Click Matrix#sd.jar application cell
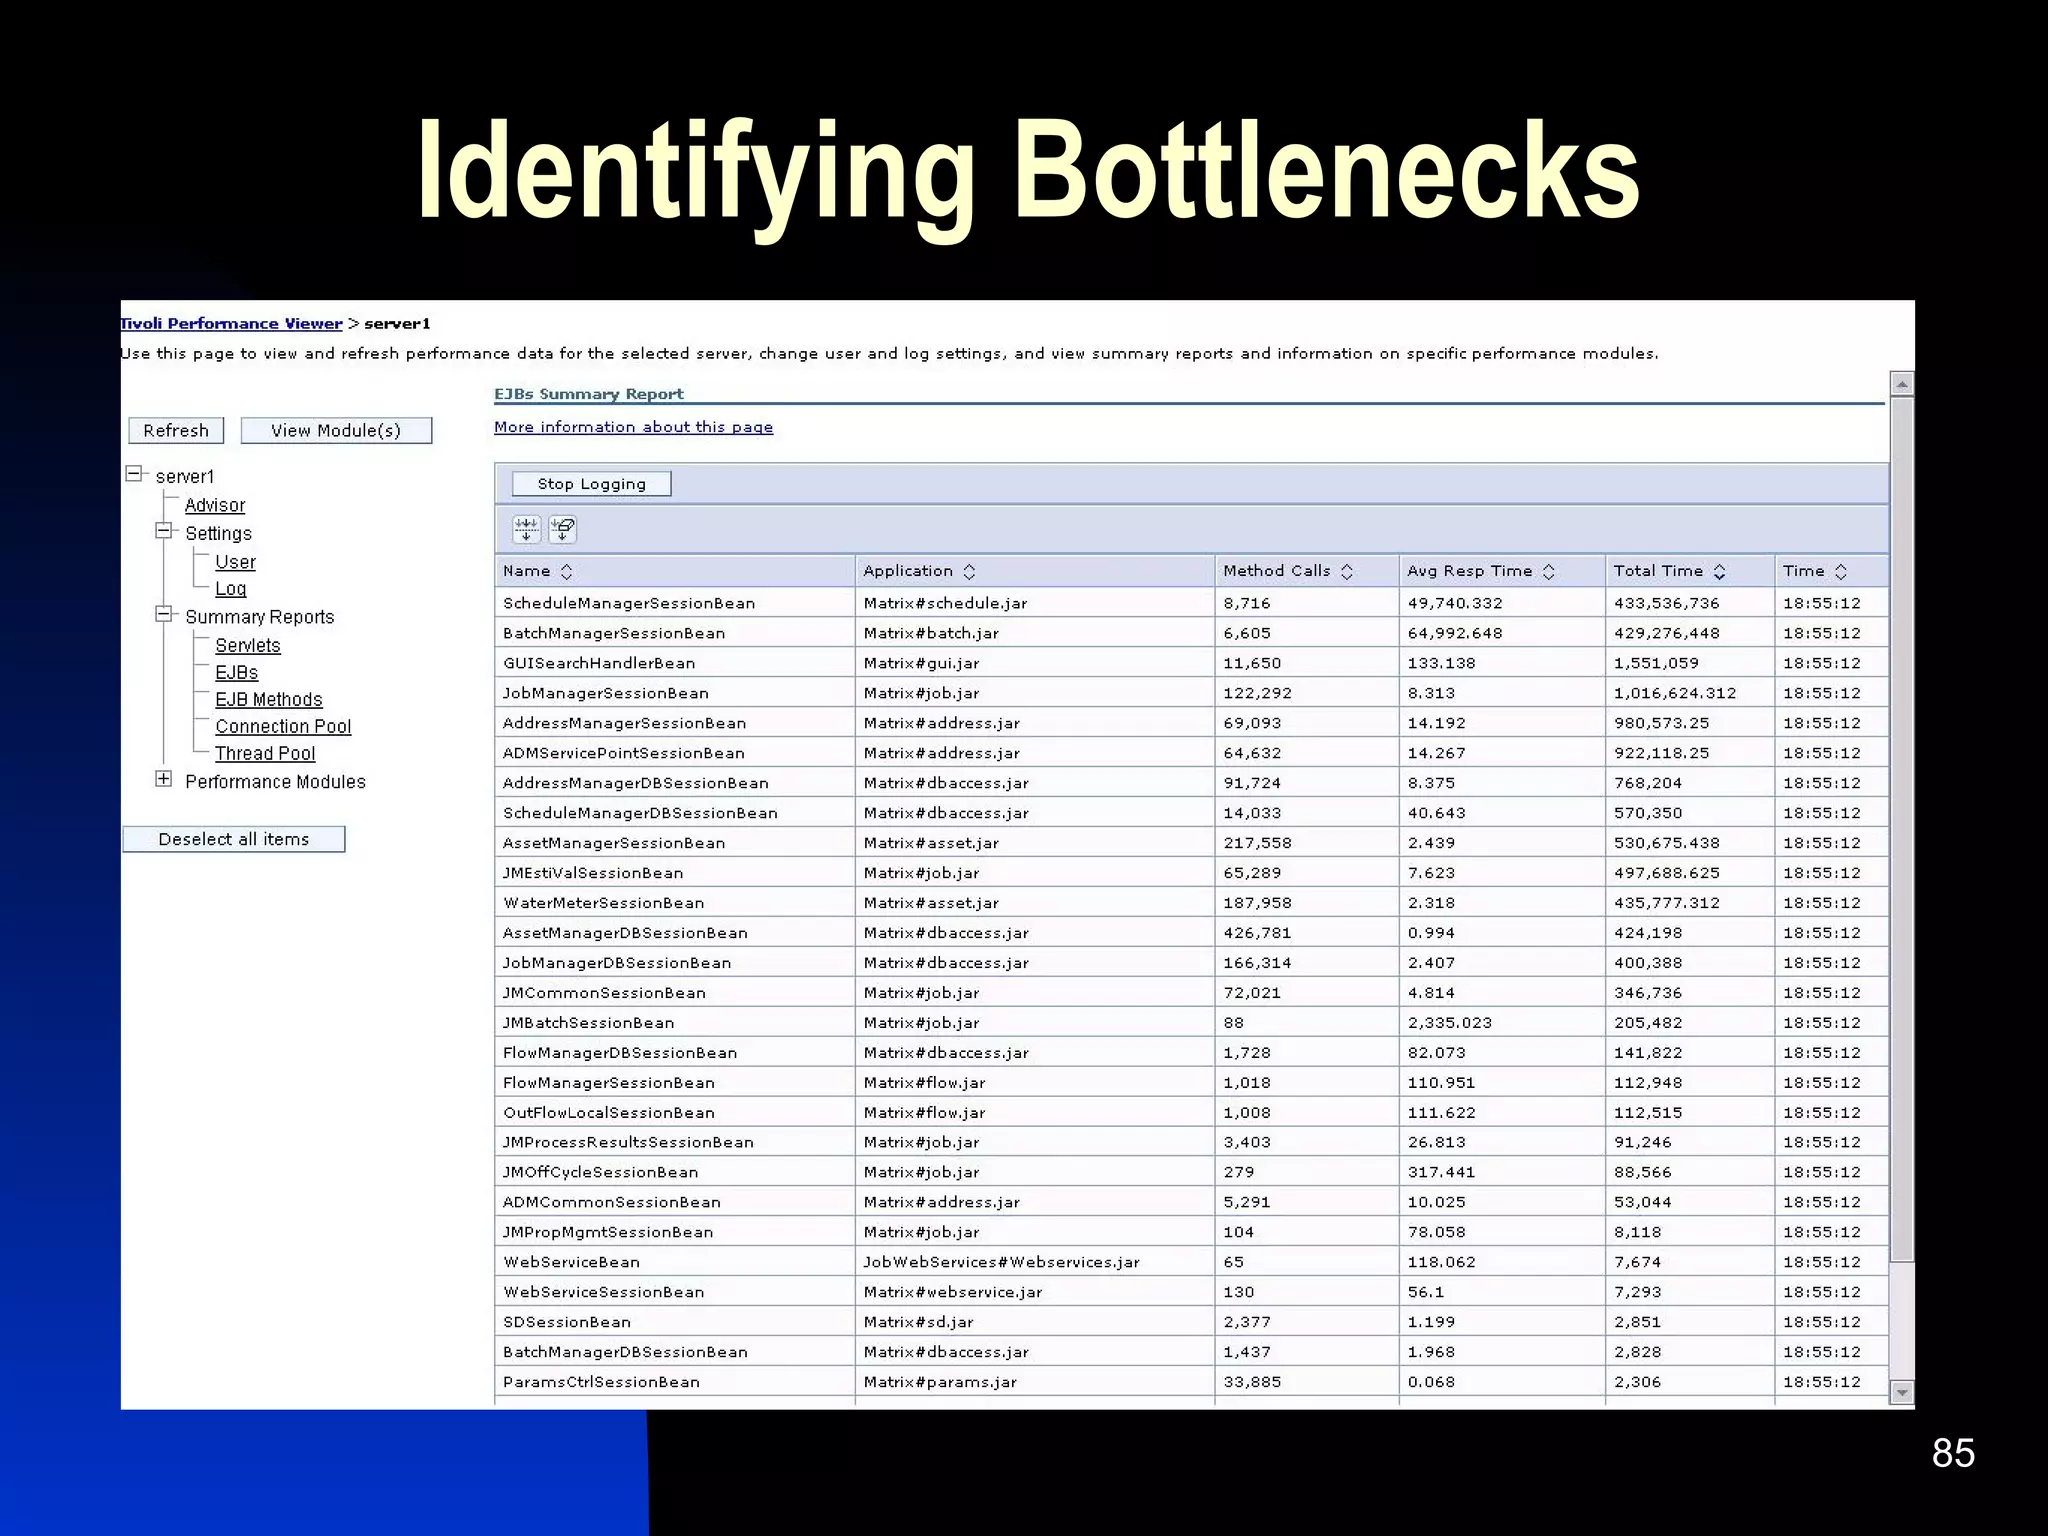 click(x=1035, y=1322)
